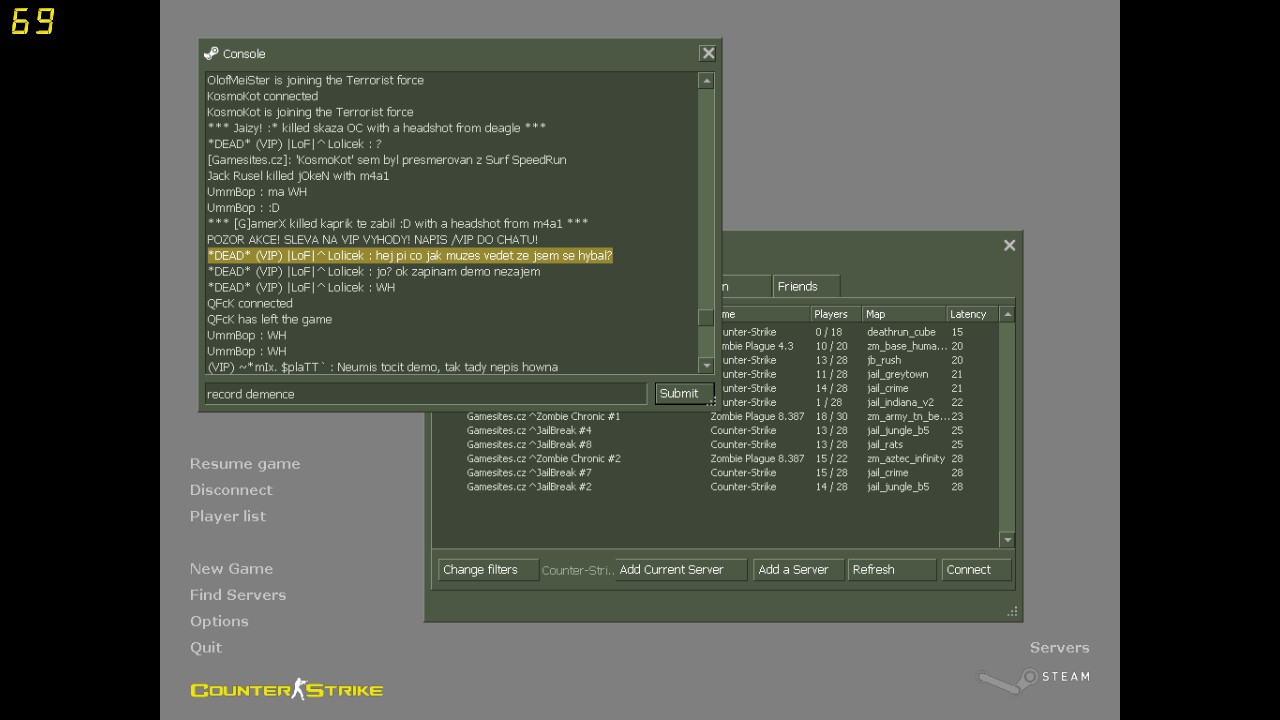The height and width of the screenshot is (720, 1280).
Task: Select Quit in main menu
Action: click(206, 647)
